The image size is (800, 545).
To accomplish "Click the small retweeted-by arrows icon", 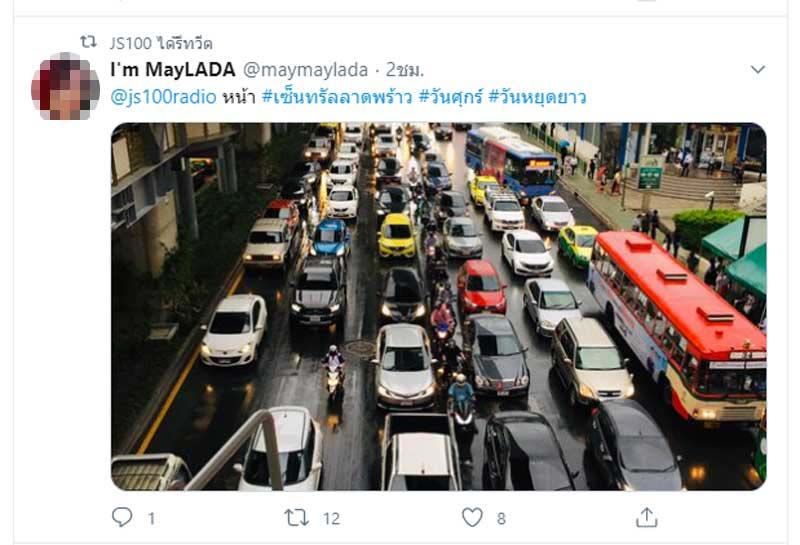I will pos(88,42).
